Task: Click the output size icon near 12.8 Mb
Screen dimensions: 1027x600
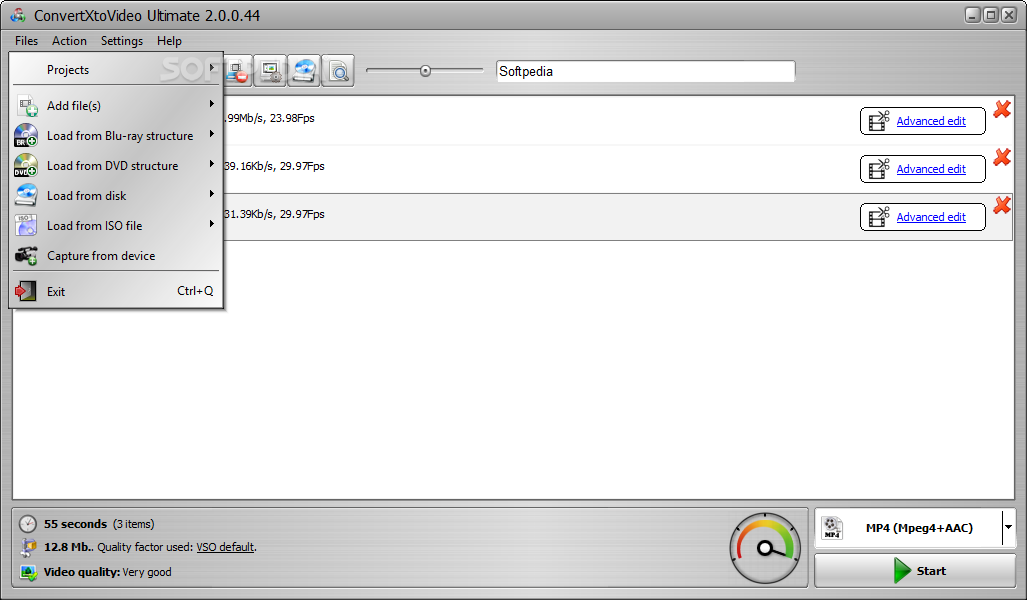Action: coord(28,547)
